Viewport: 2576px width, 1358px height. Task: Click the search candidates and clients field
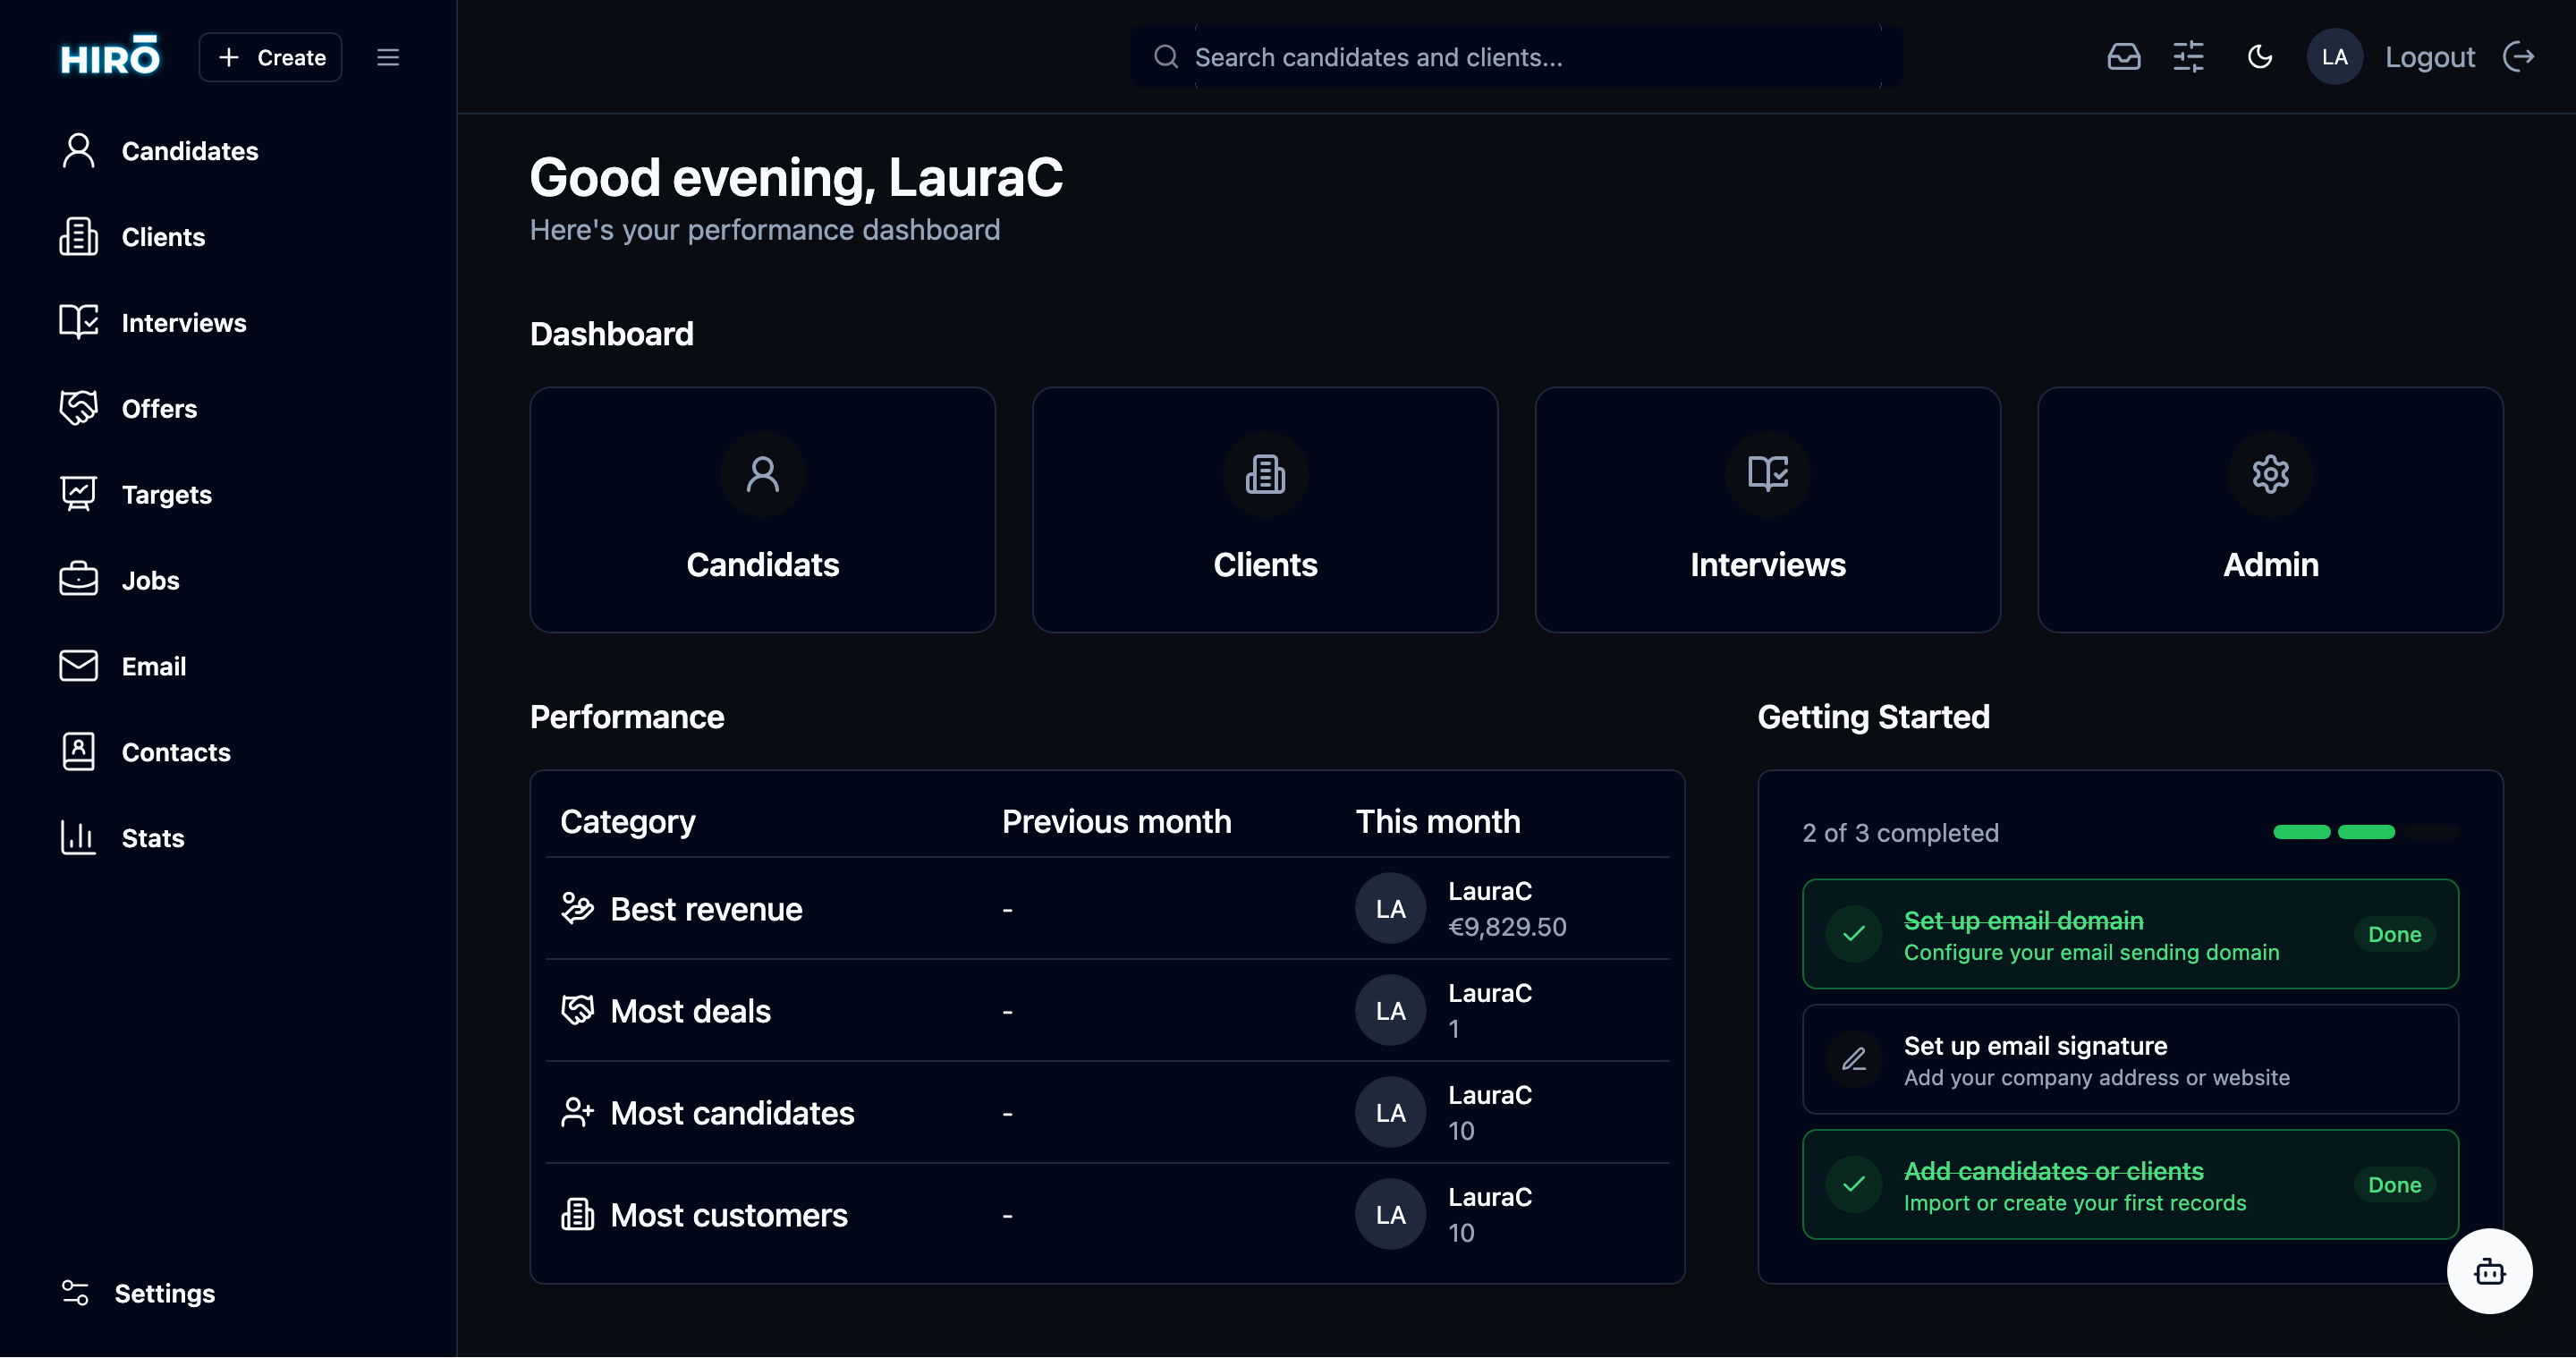click(x=1510, y=57)
